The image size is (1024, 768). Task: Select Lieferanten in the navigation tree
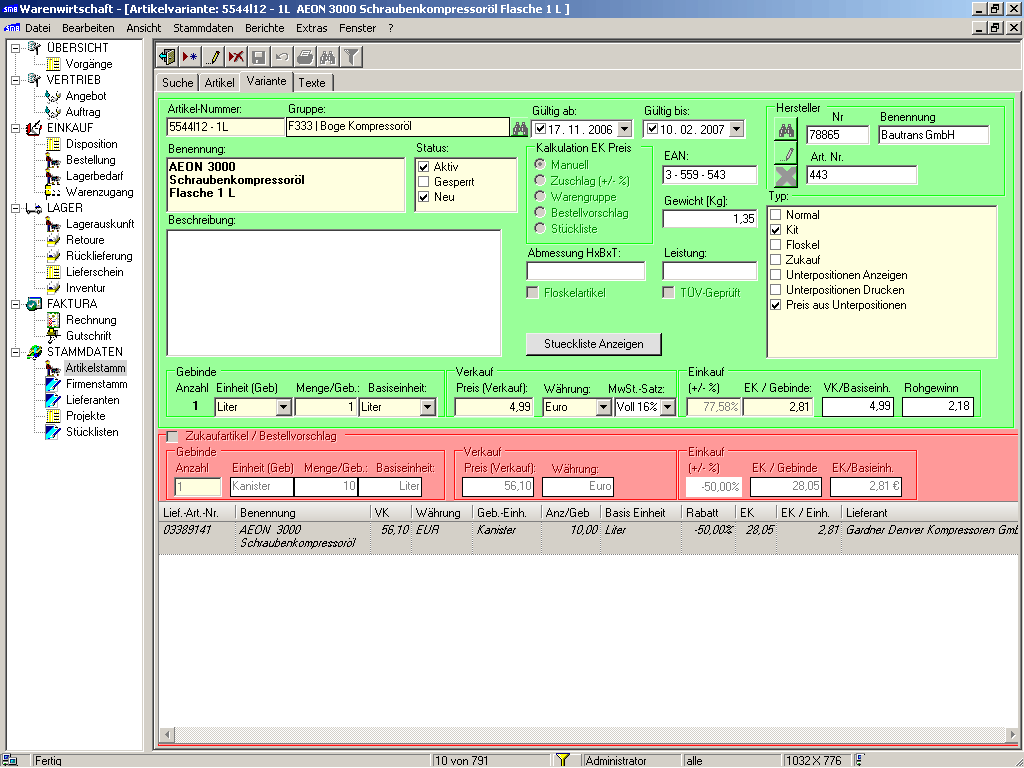click(x=93, y=400)
